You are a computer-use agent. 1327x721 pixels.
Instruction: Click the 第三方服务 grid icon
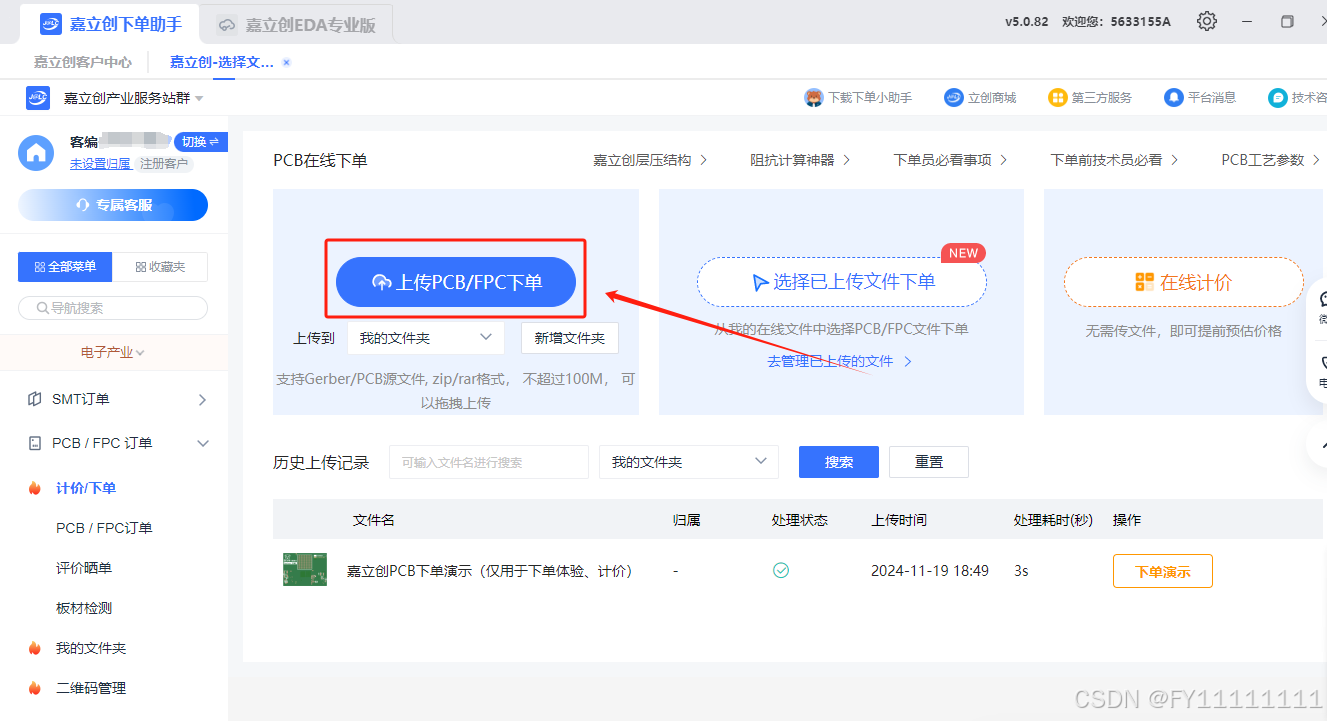tap(1058, 97)
